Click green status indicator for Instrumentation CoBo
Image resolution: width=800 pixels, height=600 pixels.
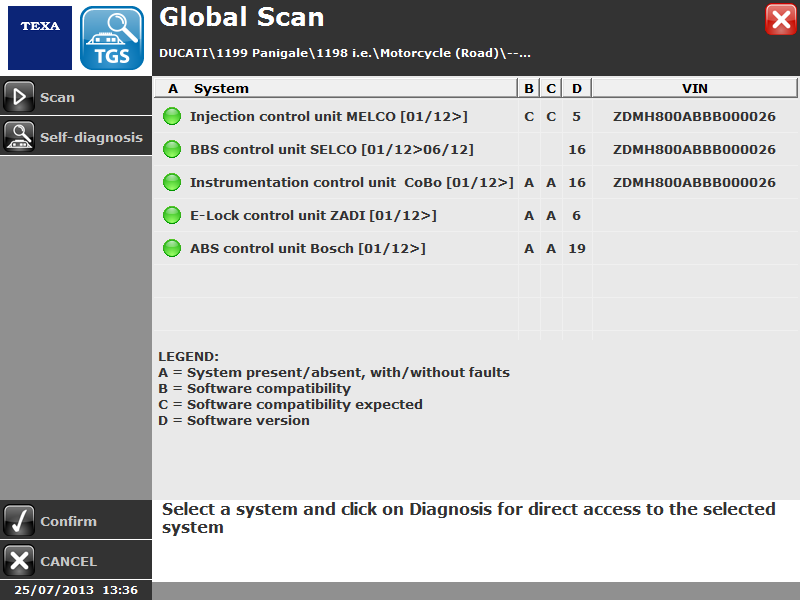pos(172,182)
